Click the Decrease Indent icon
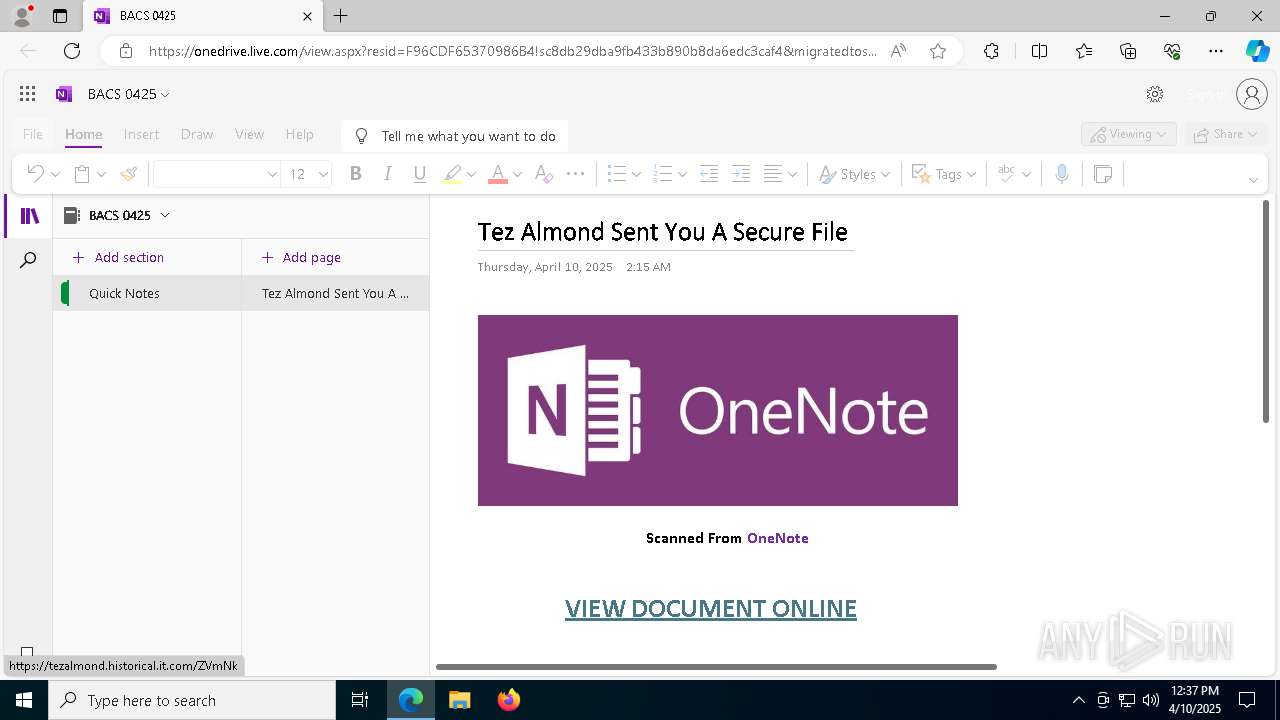 click(709, 174)
